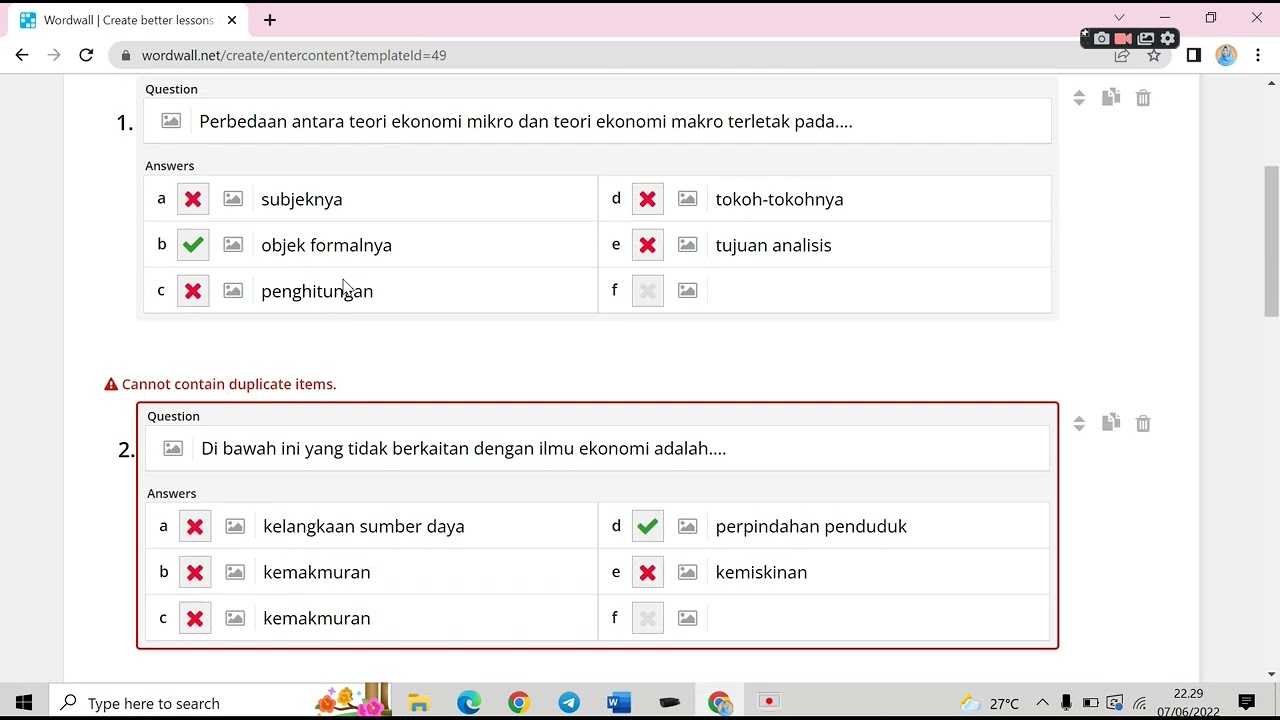Add image to answer 'perpindahan penduduk'
Image resolution: width=1280 pixels, height=720 pixels.
687,526
